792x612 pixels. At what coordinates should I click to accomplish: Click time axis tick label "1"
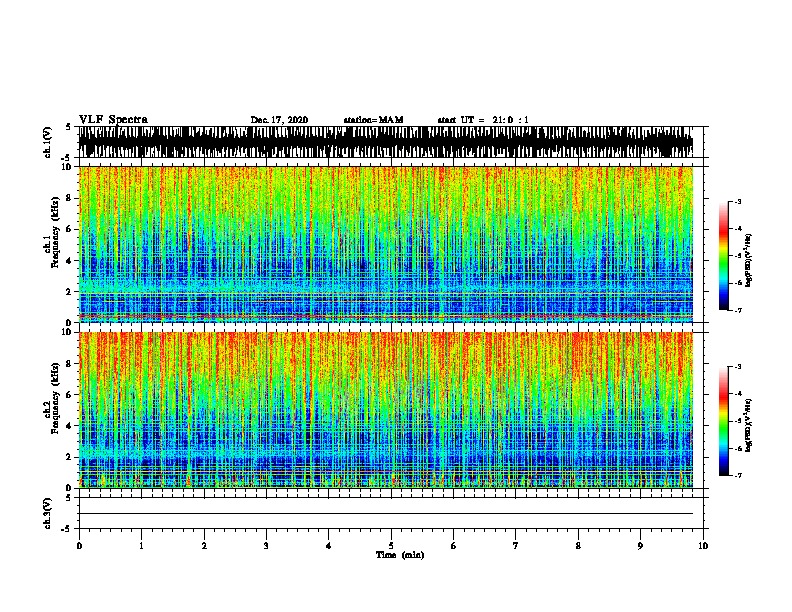click(x=141, y=546)
